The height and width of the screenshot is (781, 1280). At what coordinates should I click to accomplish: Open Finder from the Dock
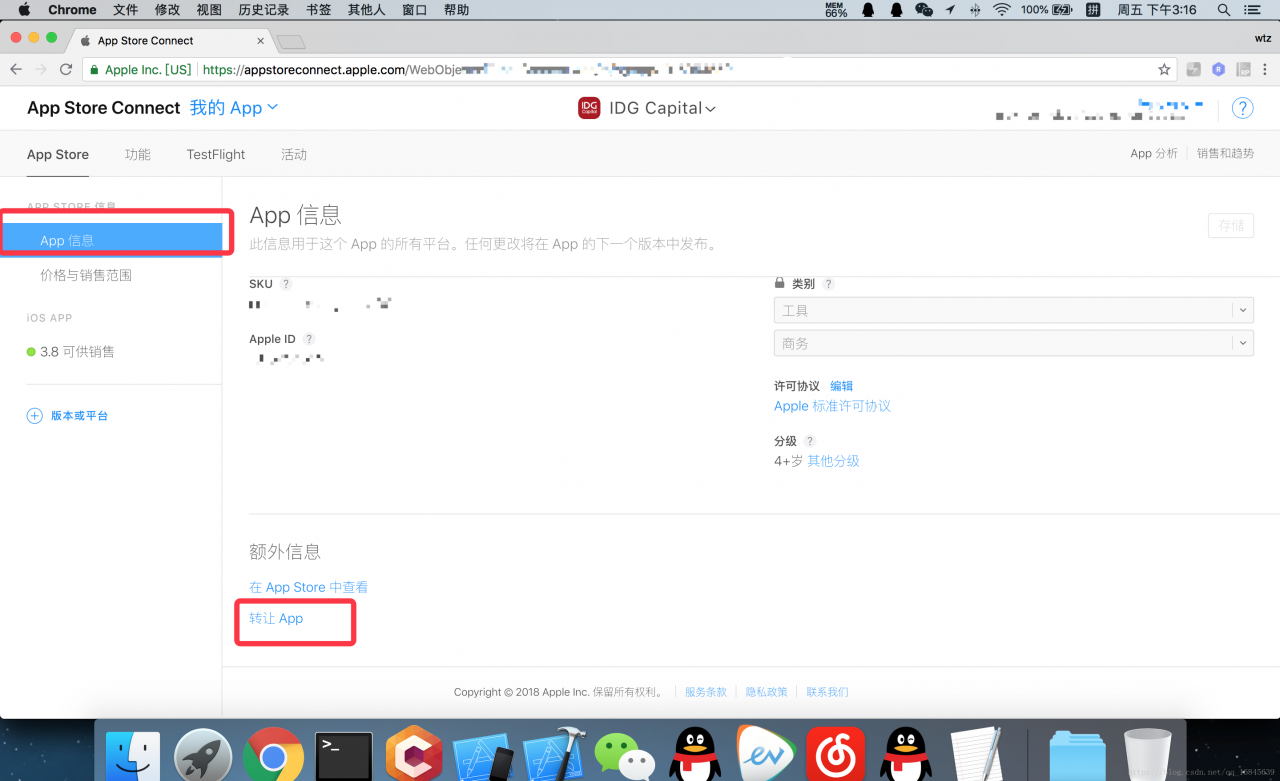coord(133,757)
